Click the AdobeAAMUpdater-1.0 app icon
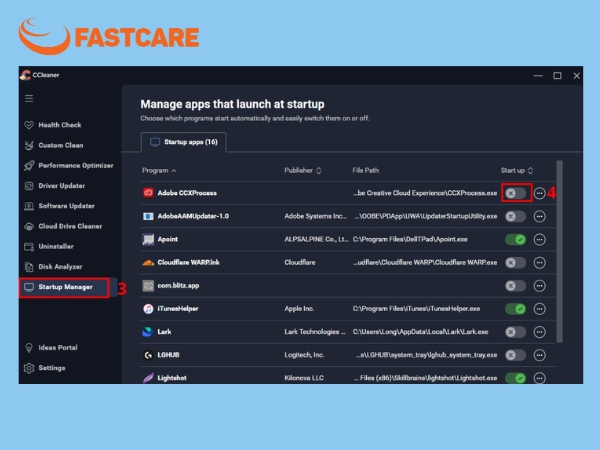600x450 pixels. coord(148,216)
